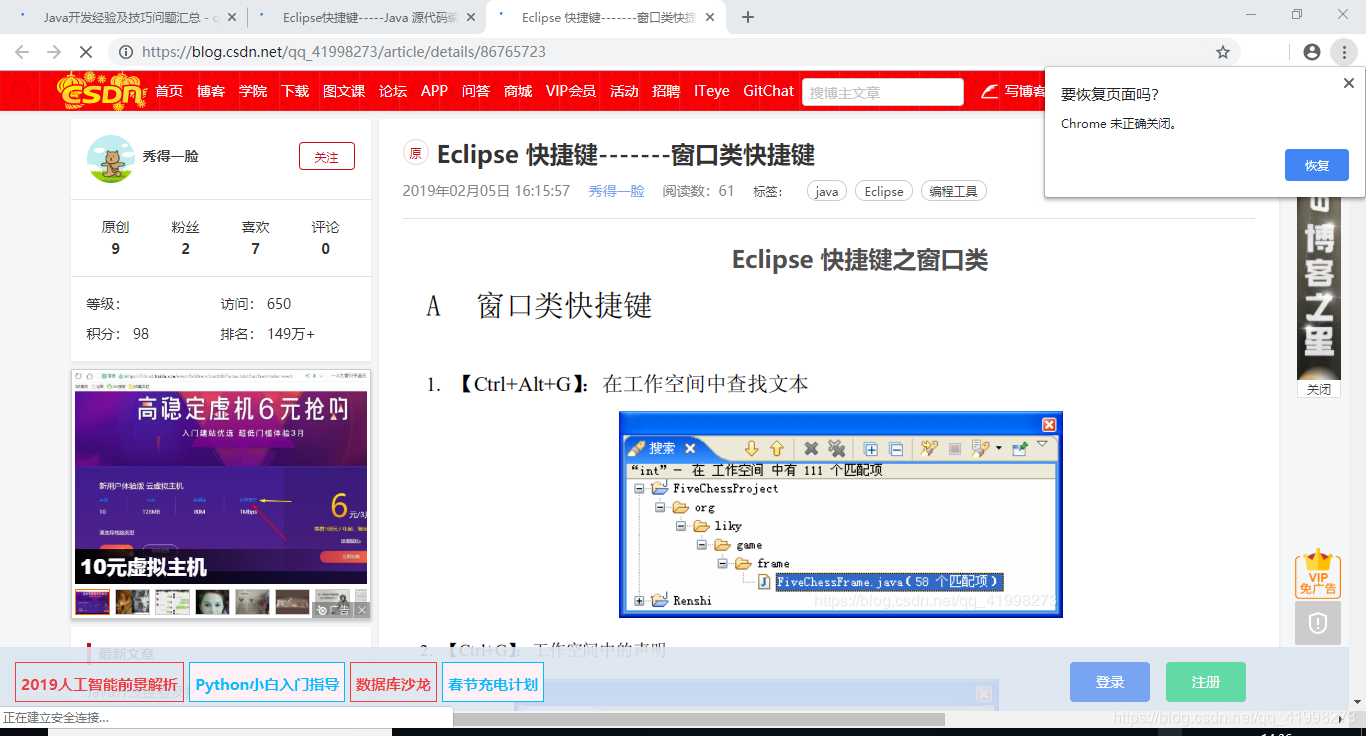Screen dimensions: 1366x736
Task: Stop loading the current page
Action: click(x=86, y=52)
